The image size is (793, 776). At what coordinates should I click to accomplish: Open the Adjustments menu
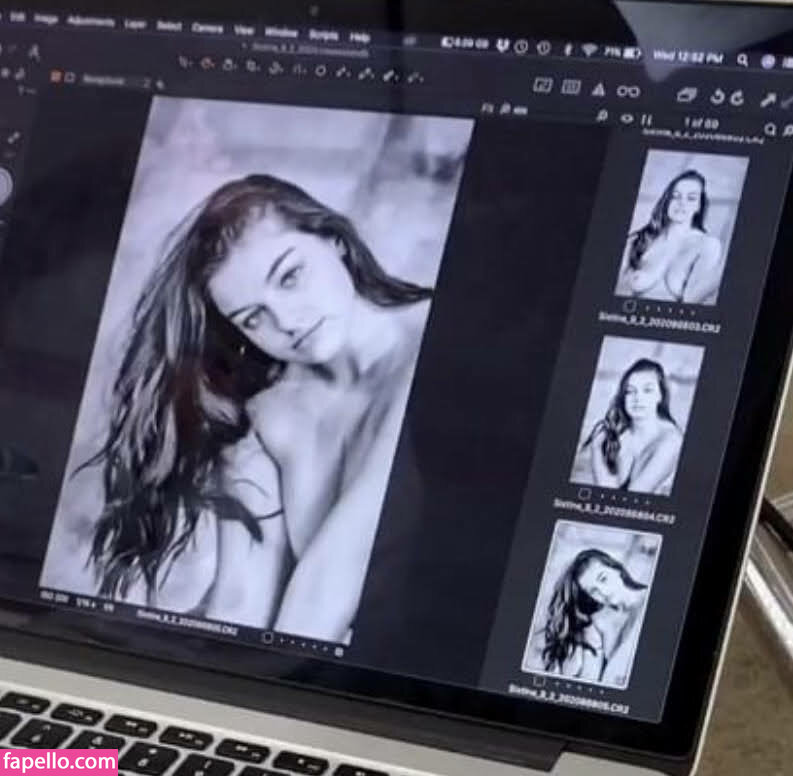(x=91, y=21)
